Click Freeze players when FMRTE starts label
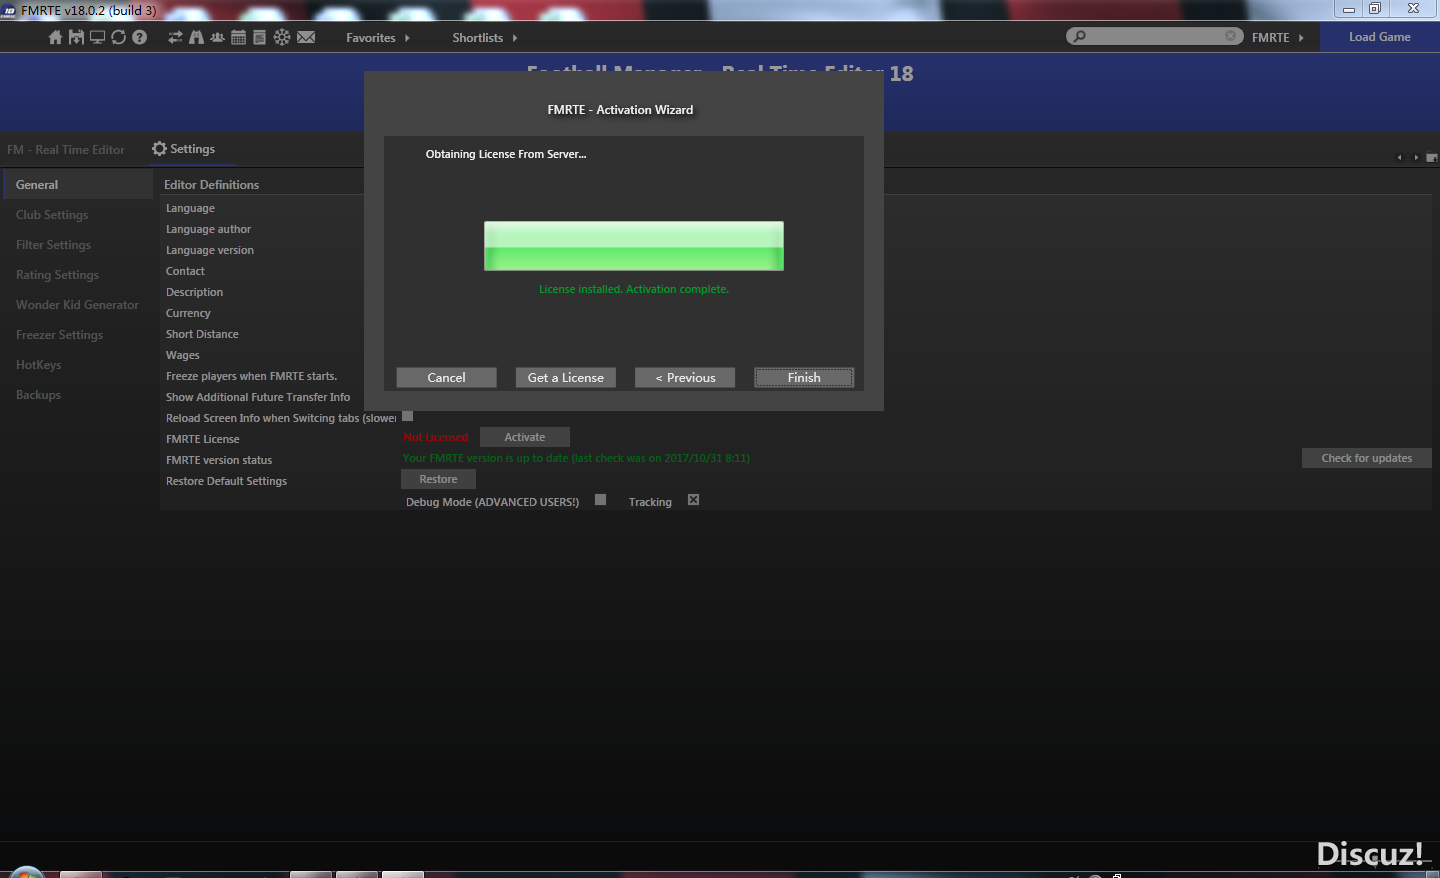This screenshot has height=878, width=1440. click(x=251, y=376)
